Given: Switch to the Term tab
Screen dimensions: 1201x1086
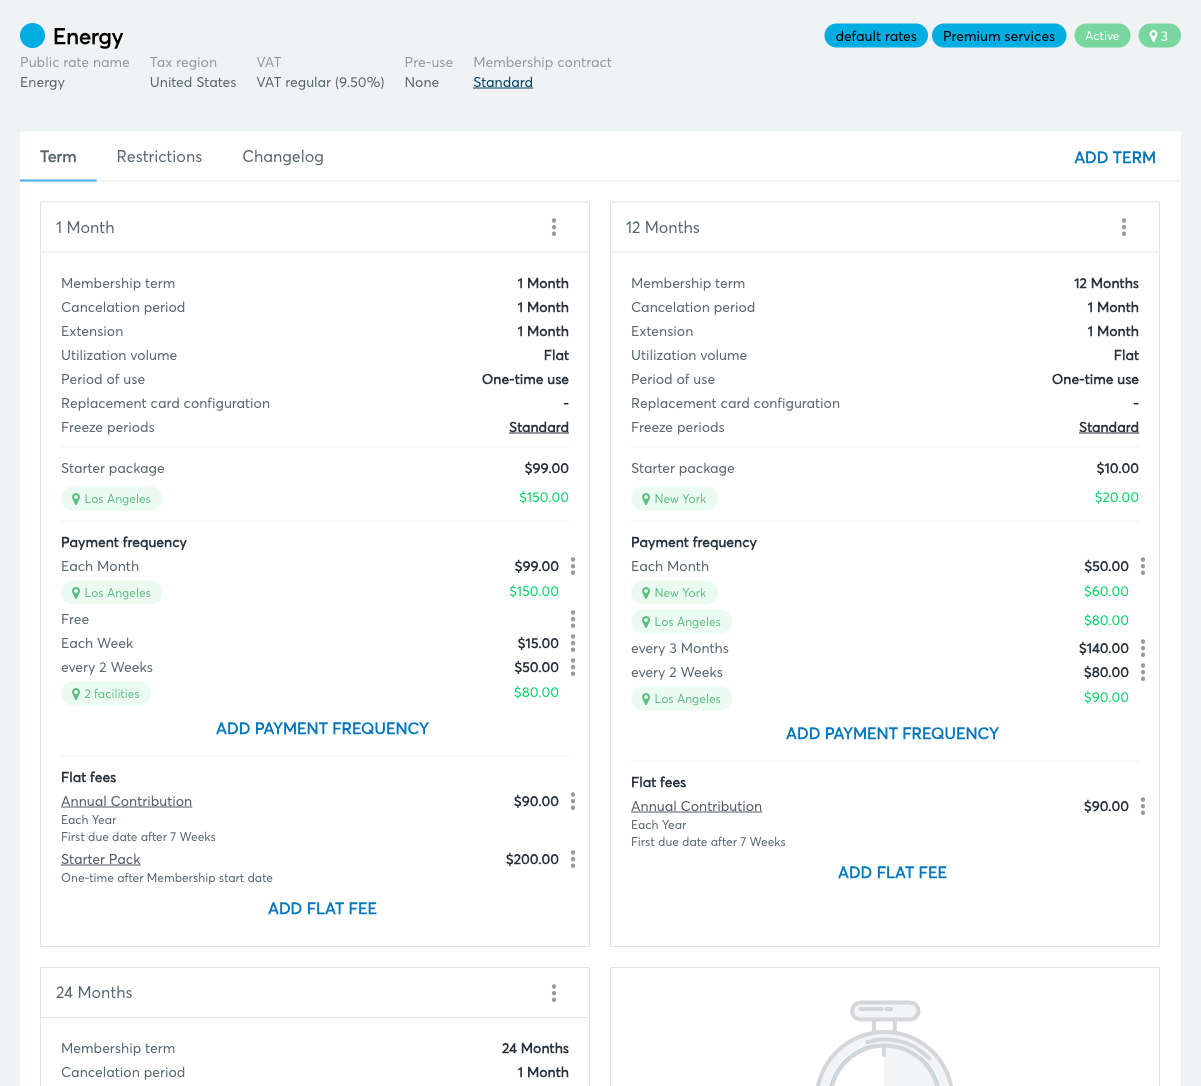Looking at the screenshot, I should (58, 157).
